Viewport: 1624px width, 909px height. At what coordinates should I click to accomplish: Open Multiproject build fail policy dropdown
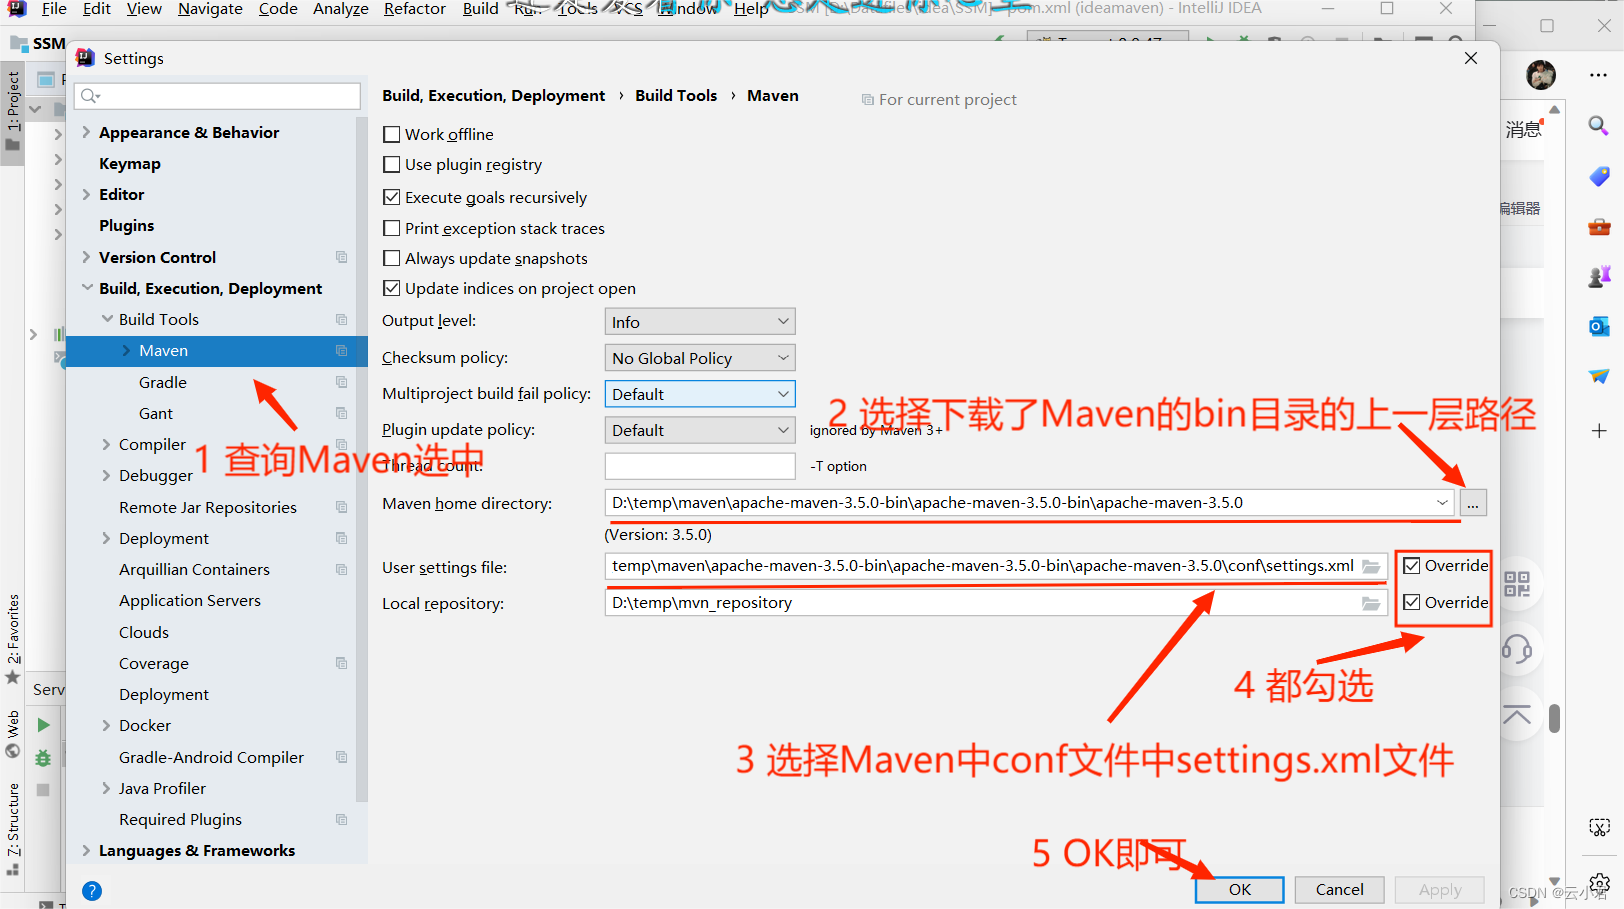(700, 394)
